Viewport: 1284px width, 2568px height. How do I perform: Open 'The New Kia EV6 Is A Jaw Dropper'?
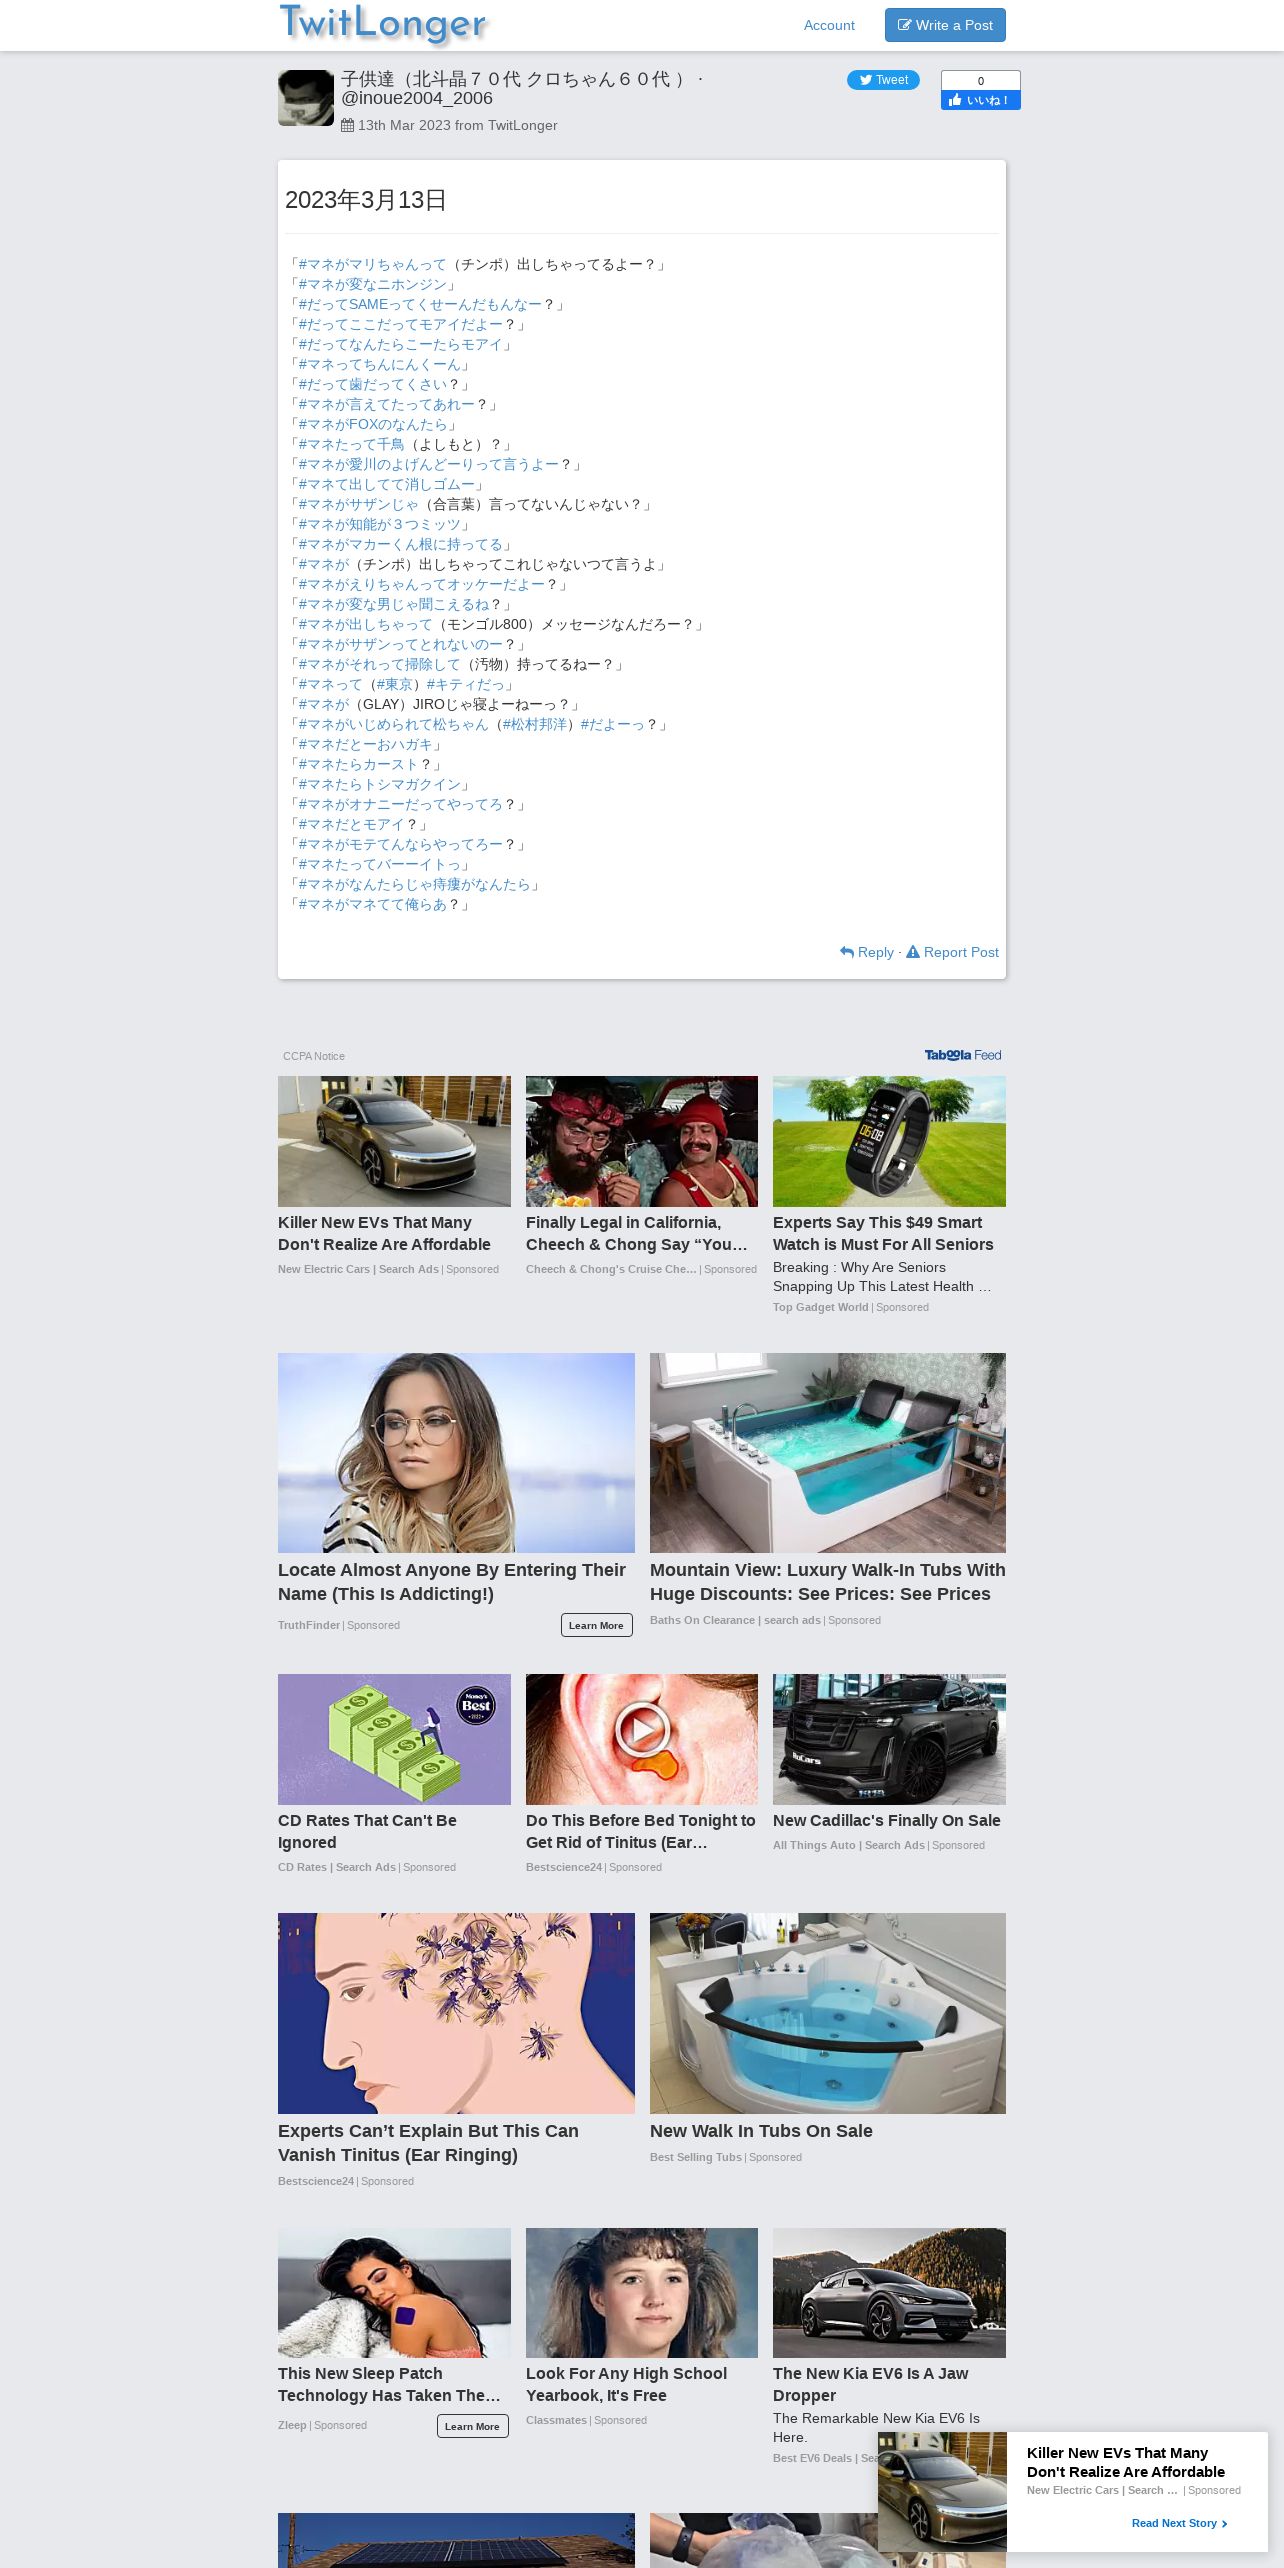point(870,2384)
